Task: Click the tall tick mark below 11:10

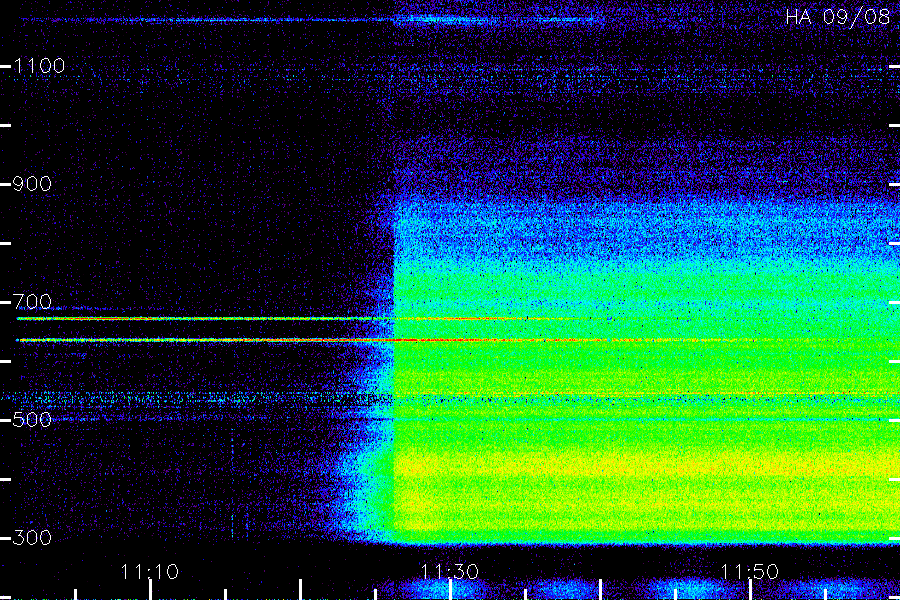Action: pyautogui.click(x=150, y=590)
